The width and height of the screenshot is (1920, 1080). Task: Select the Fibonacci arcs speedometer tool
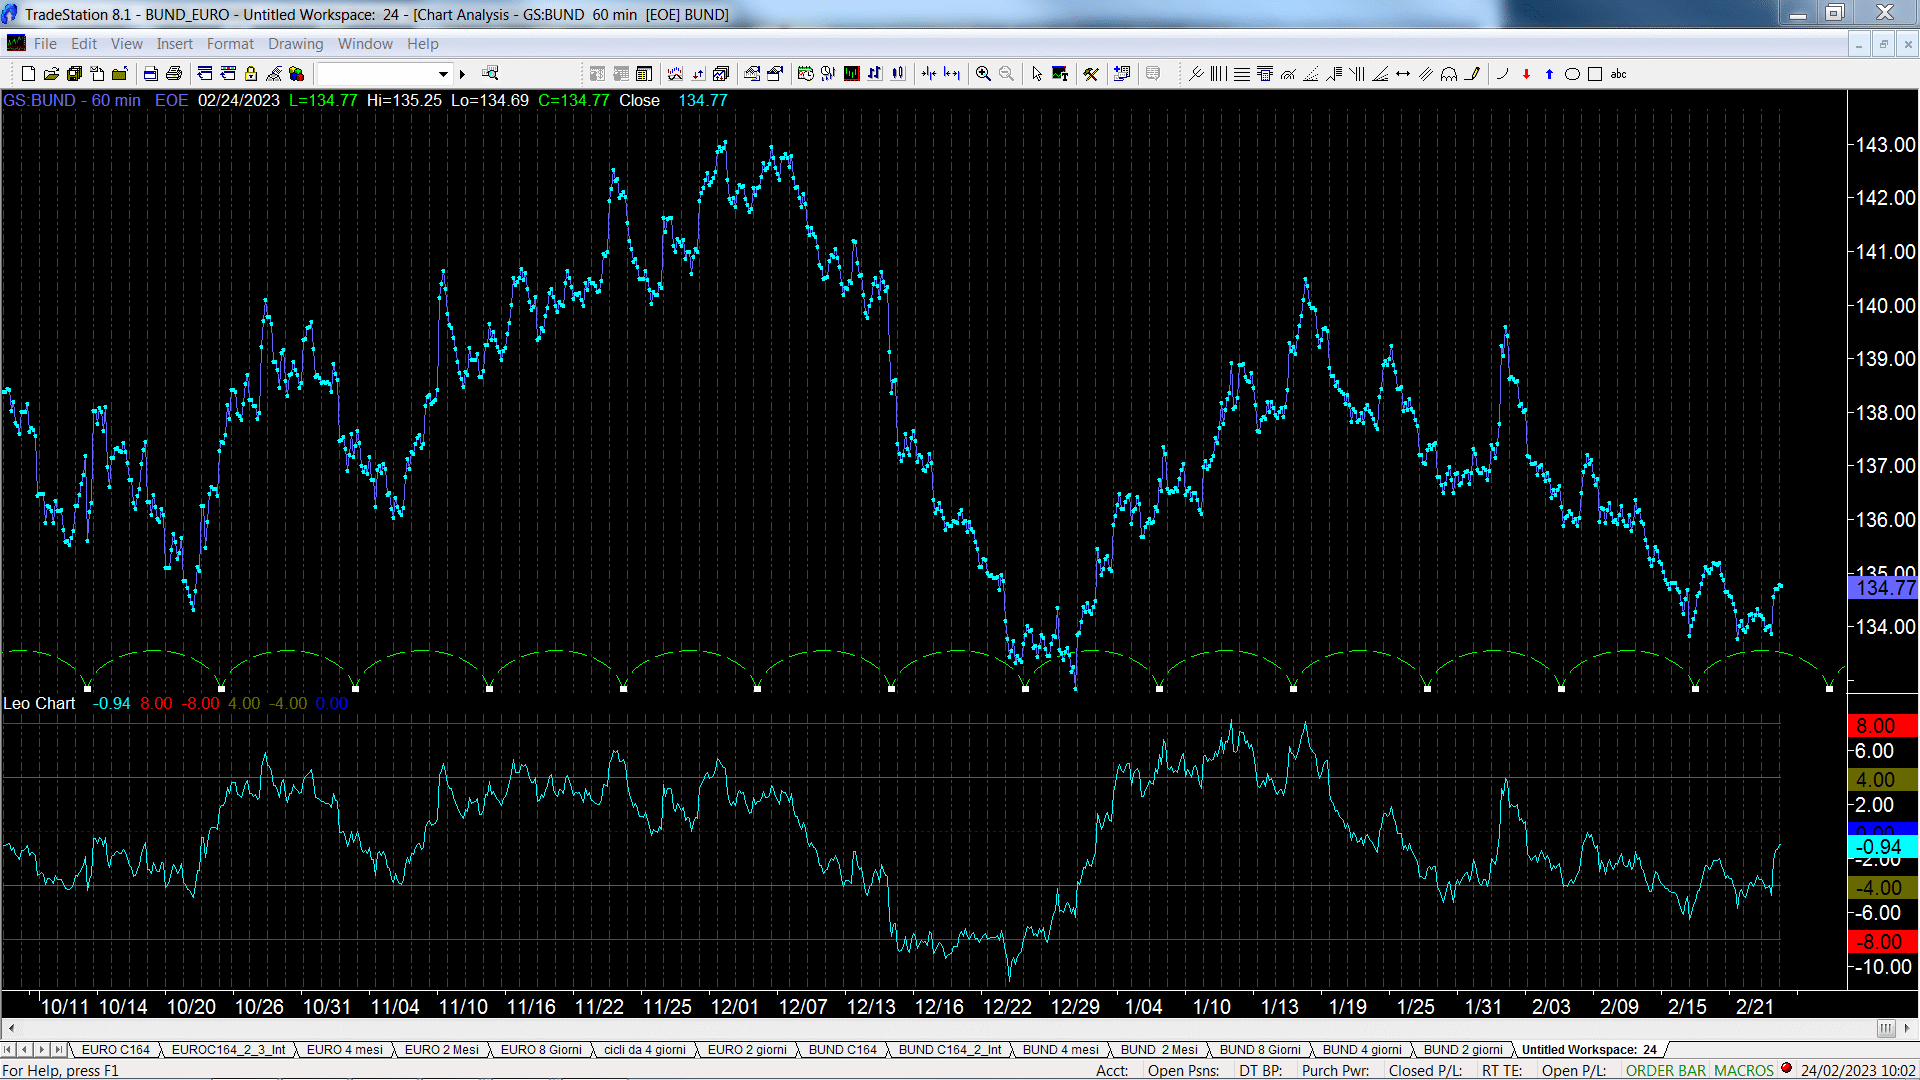point(1288,74)
